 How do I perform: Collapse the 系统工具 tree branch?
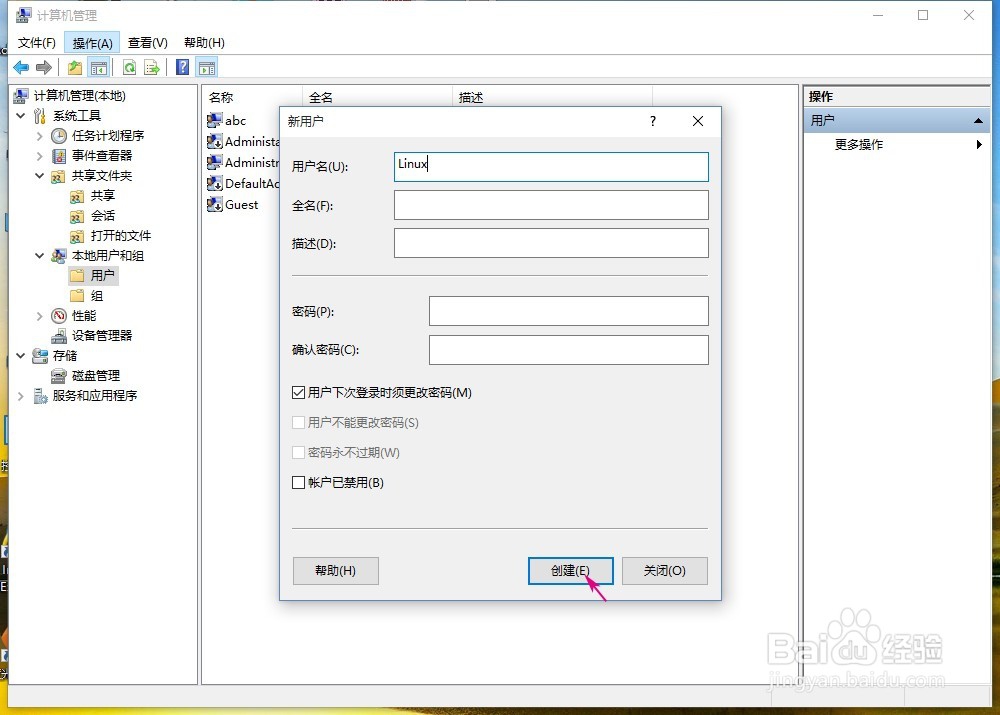coord(20,115)
